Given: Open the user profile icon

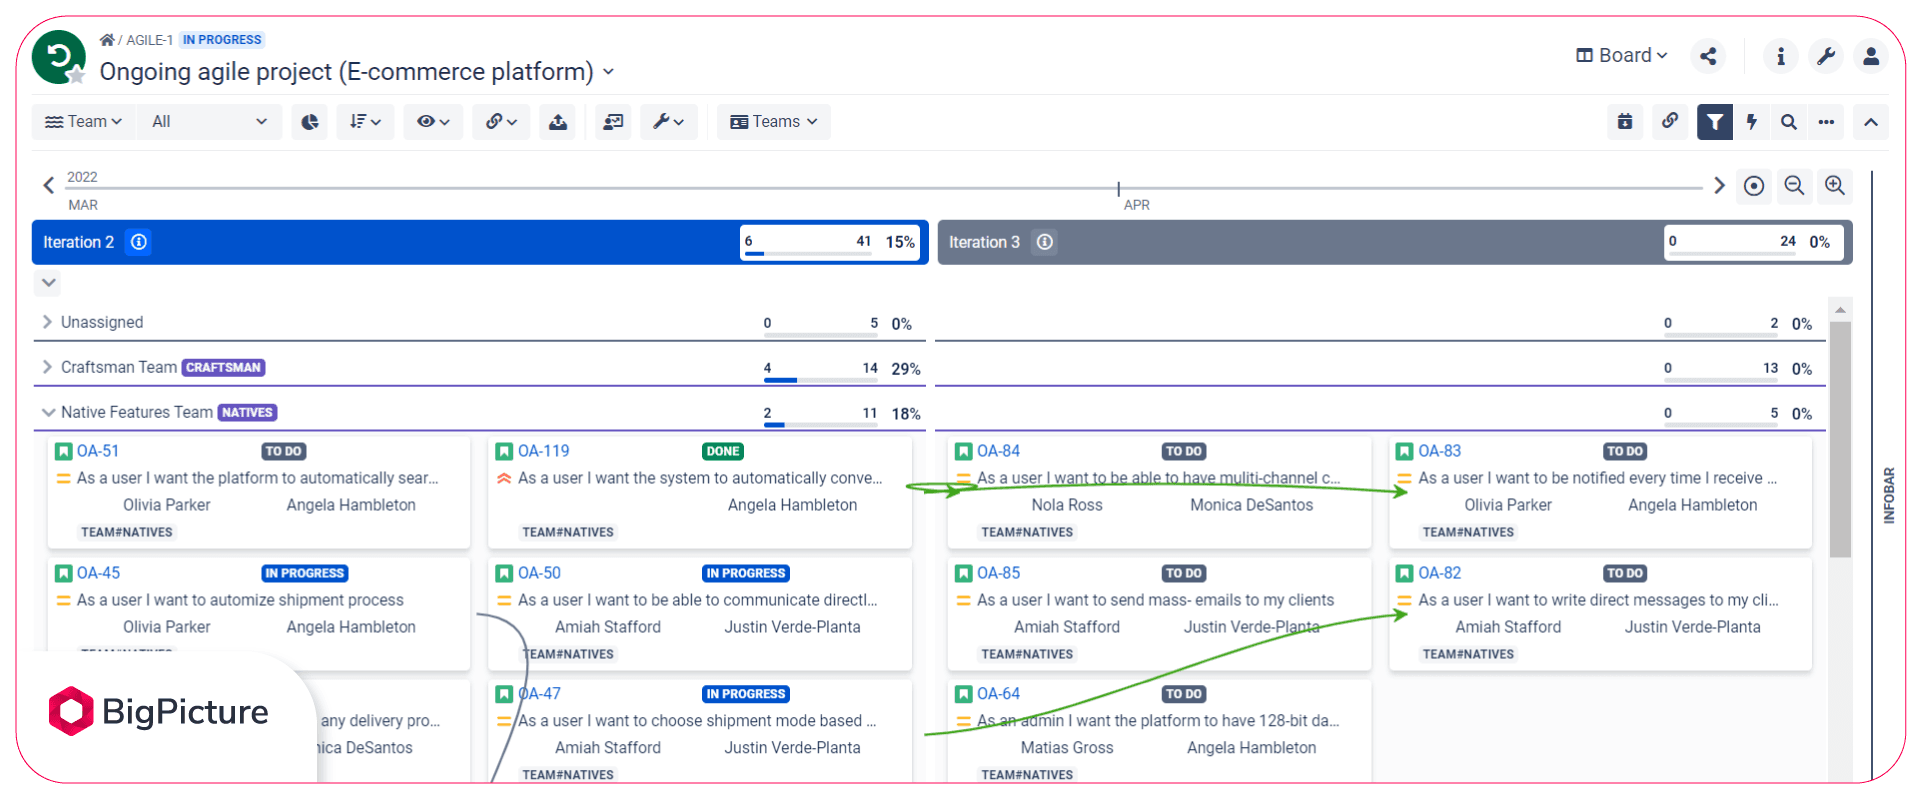Looking at the screenshot, I should click(1871, 56).
